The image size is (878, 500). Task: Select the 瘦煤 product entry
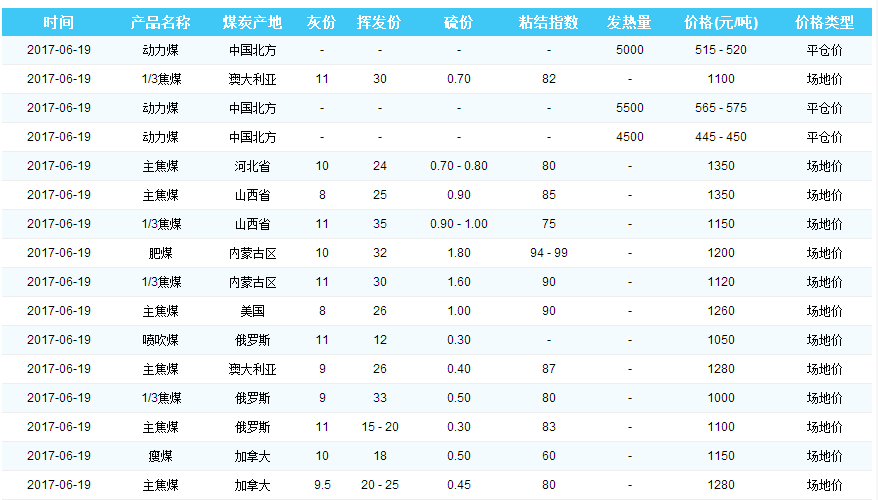coord(161,456)
